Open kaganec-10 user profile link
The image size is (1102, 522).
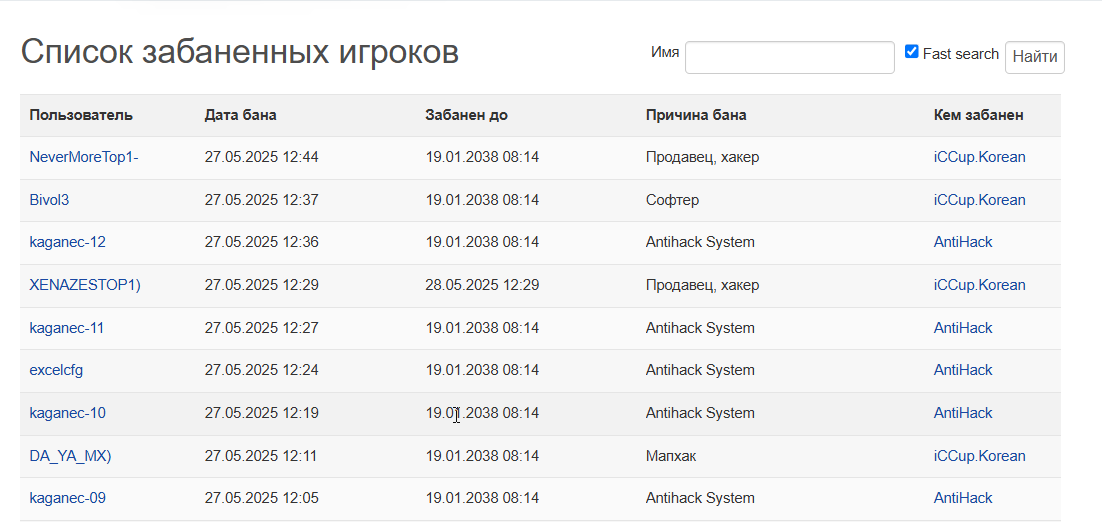pos(67,412)
